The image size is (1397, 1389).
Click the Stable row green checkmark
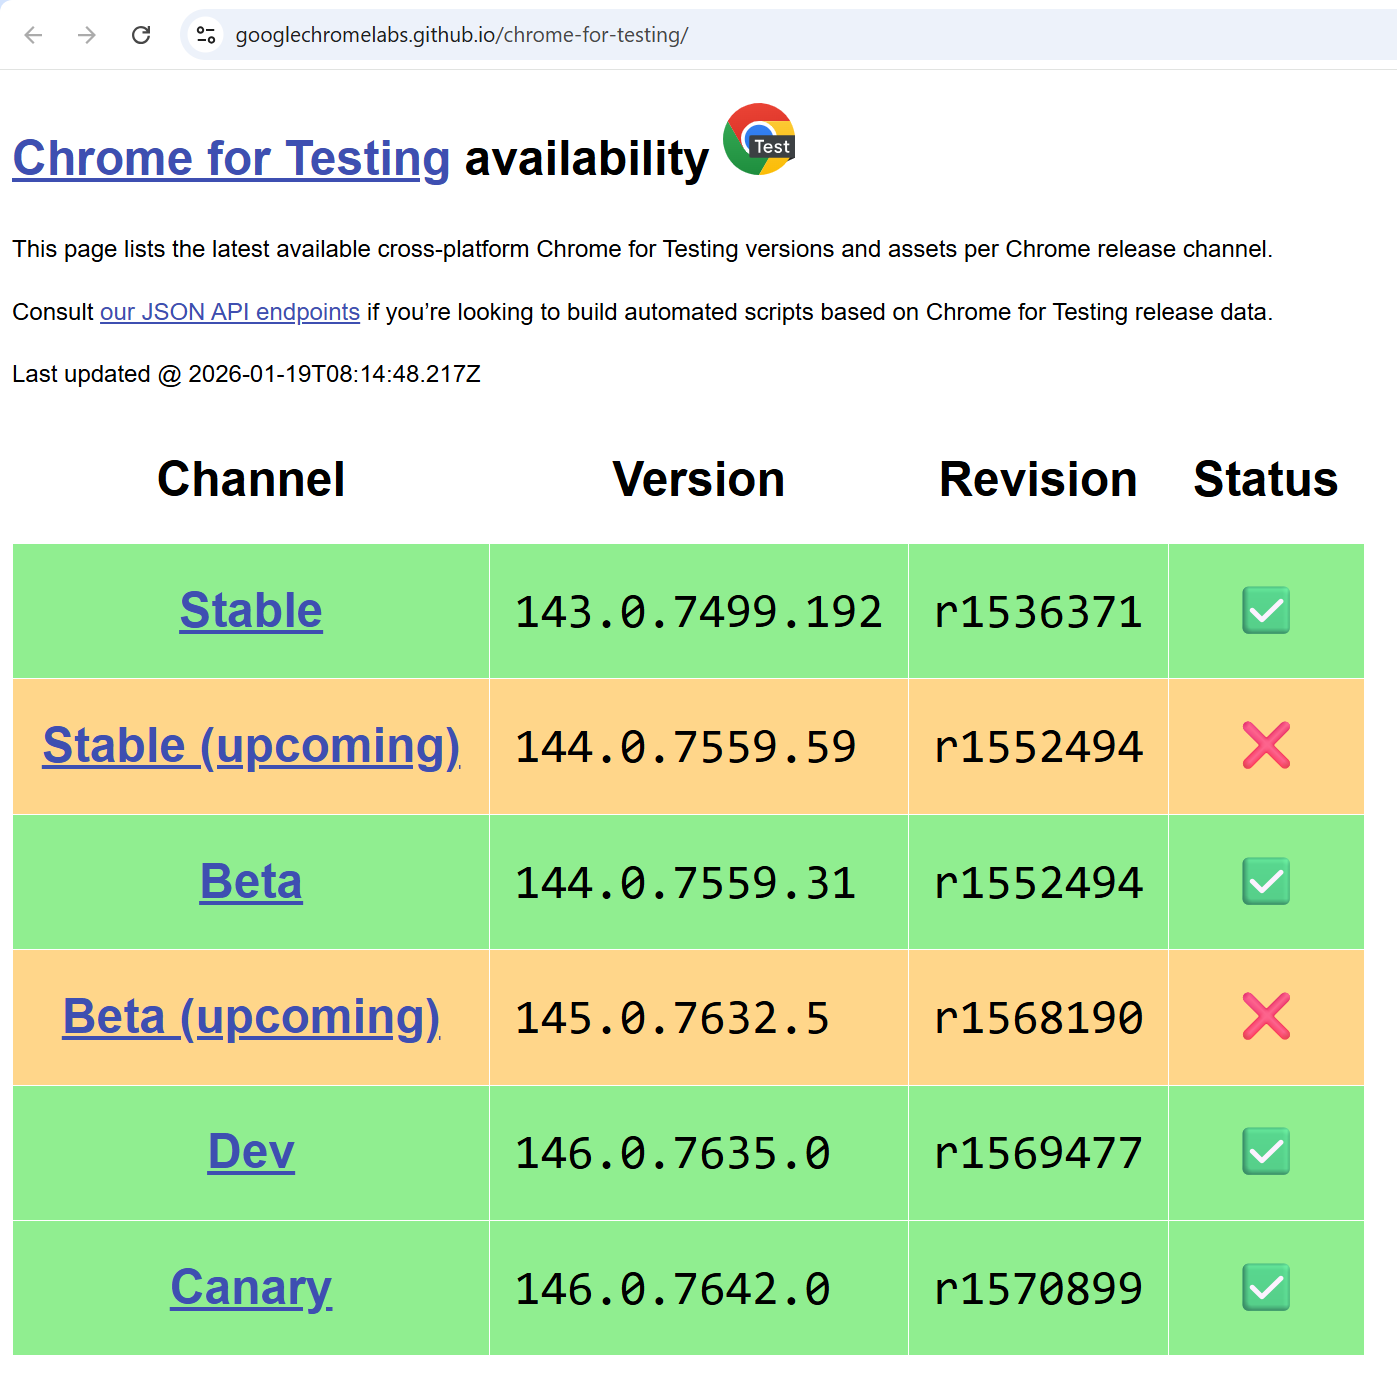point(1266,611)
